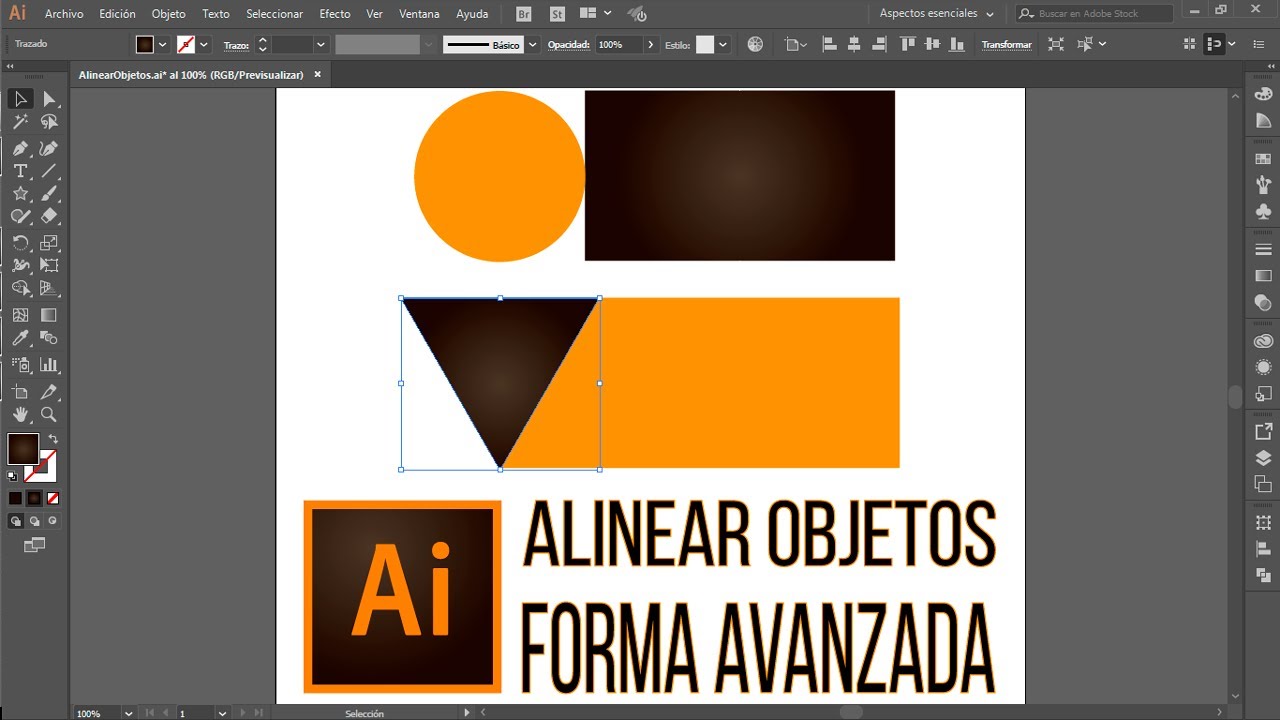Change screen mode button
This screenshot has width=1280, height=720.
(x=35, y=545)
